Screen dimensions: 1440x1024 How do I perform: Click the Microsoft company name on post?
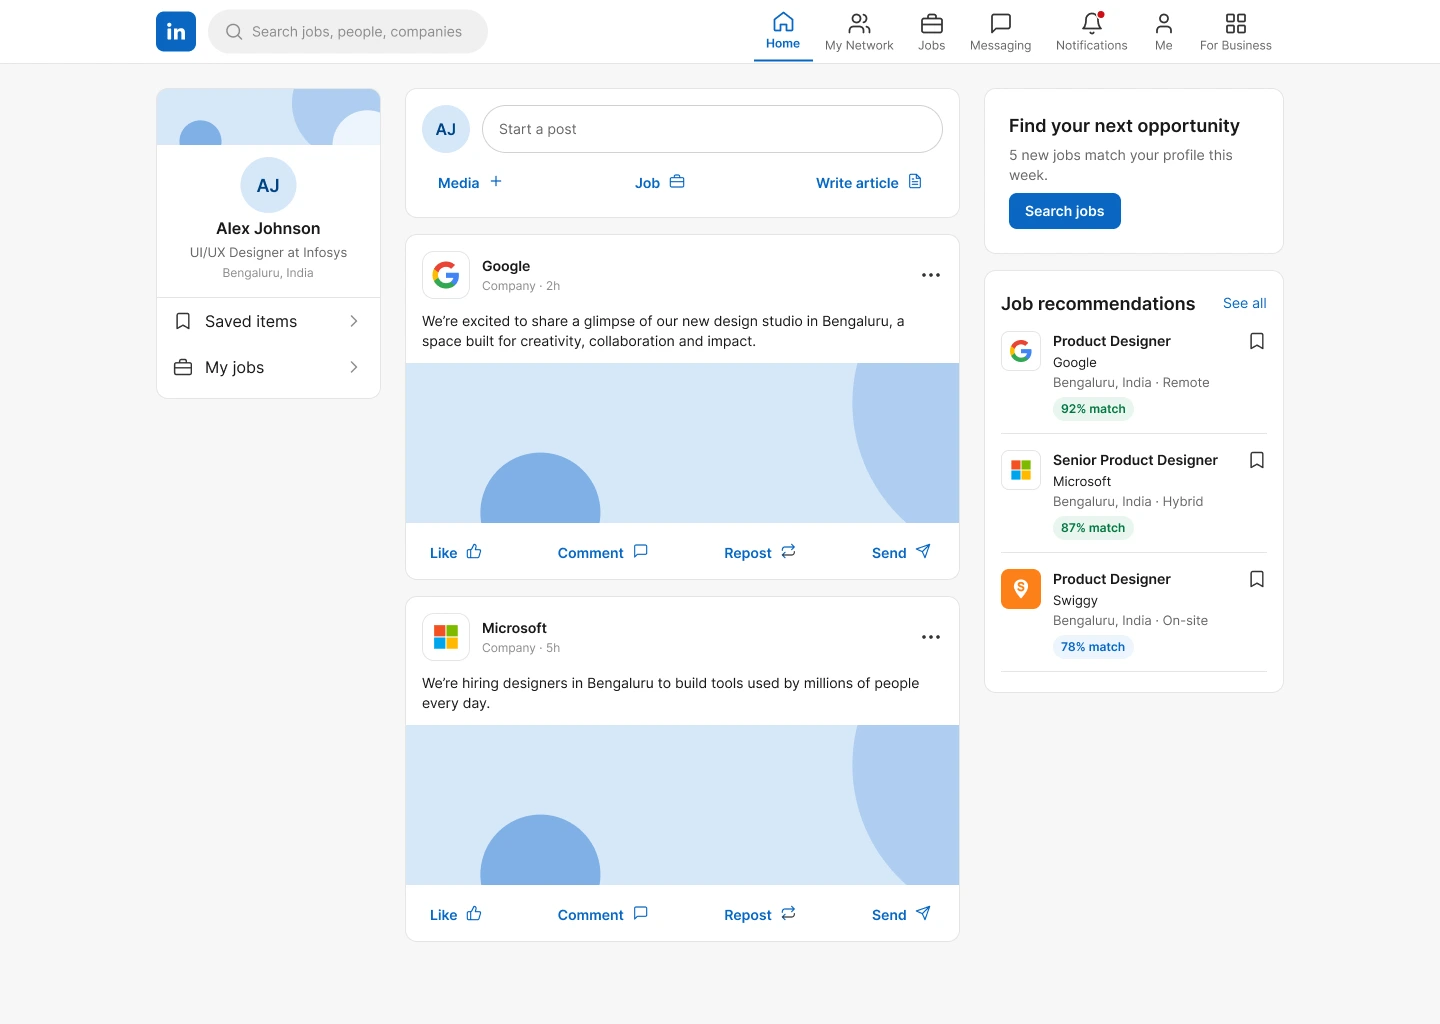point(514,628)
